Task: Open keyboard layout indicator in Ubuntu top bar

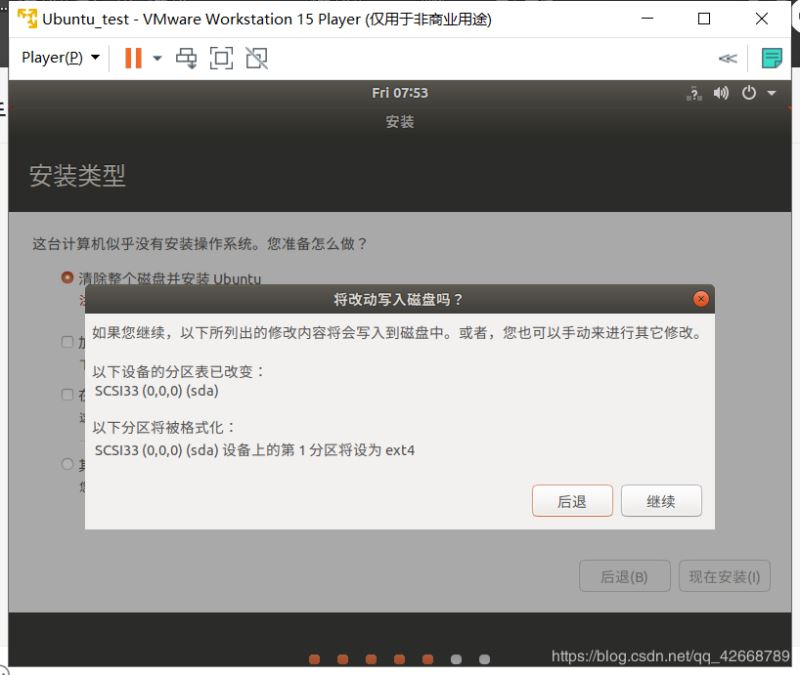Action: 694,92
